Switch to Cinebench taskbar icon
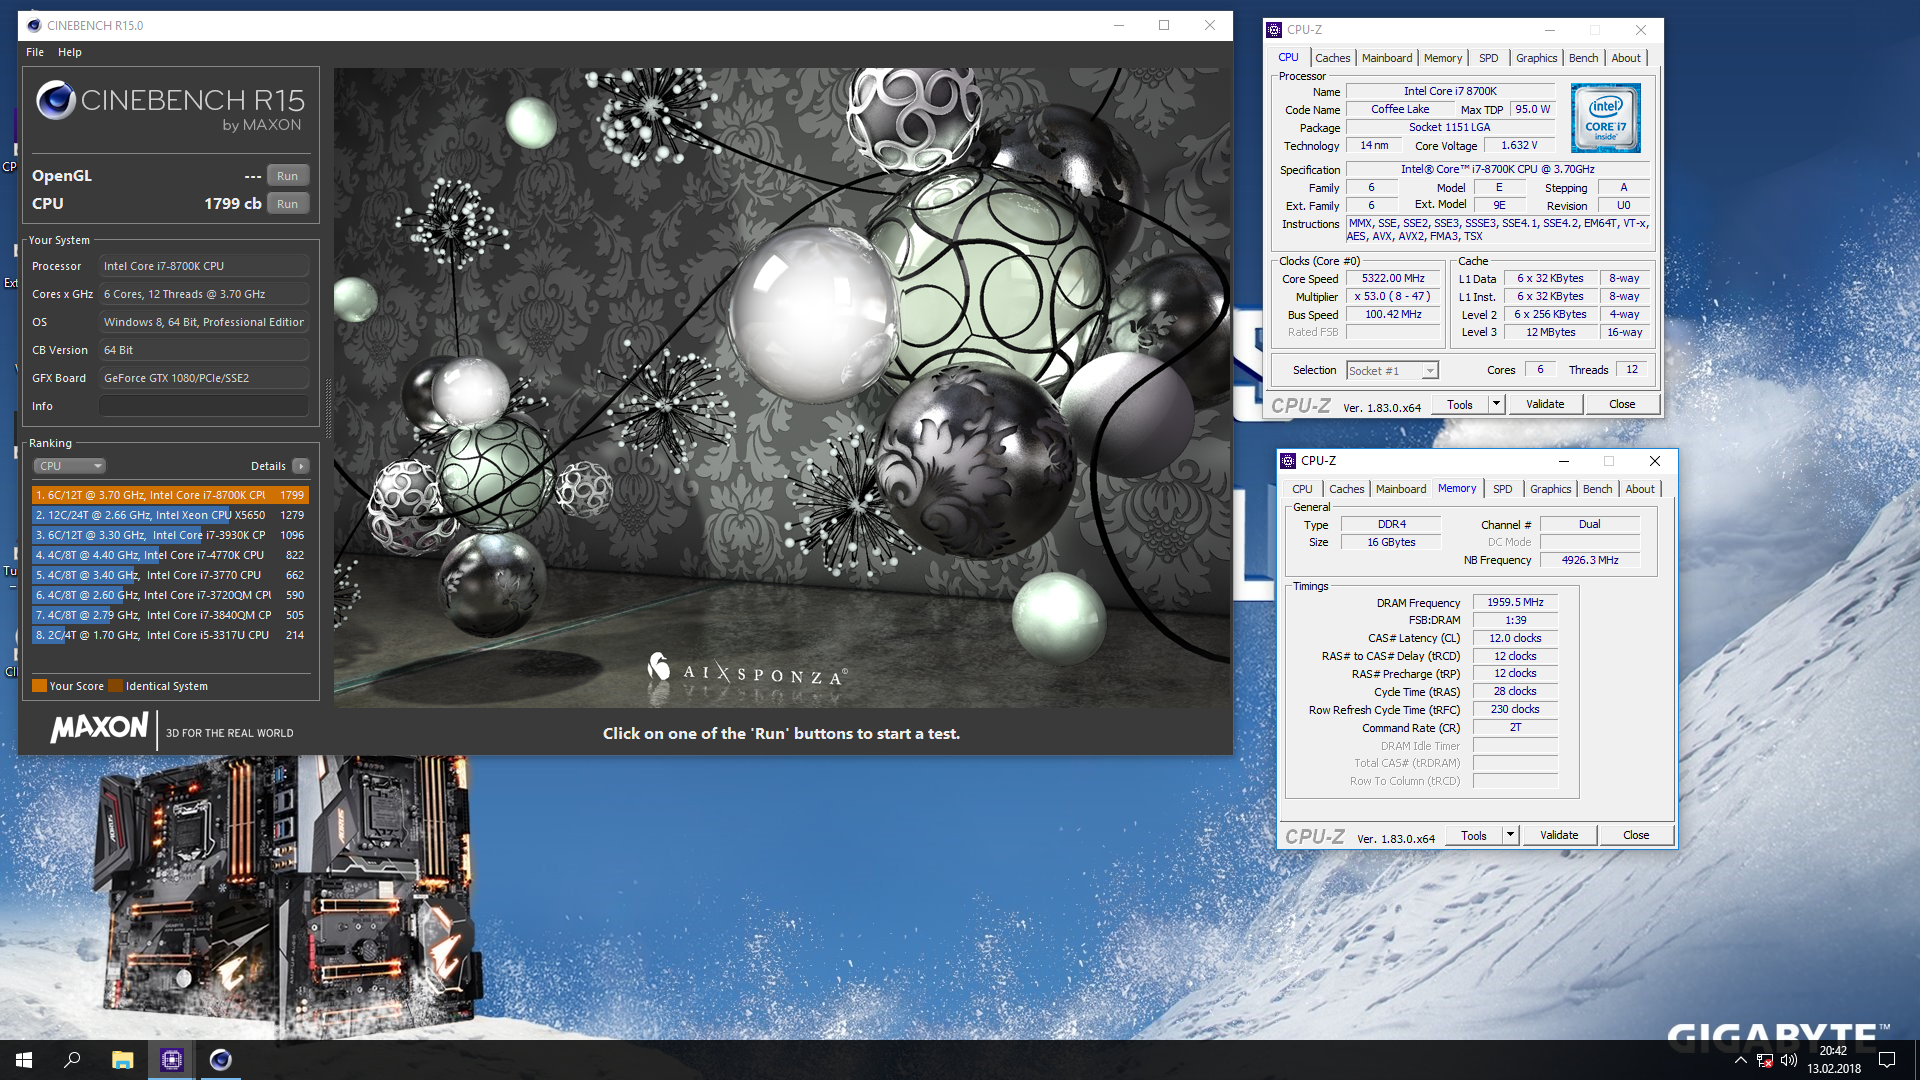The width and height of the screenshot is (1920, 1080). (x=220, y=1060)
